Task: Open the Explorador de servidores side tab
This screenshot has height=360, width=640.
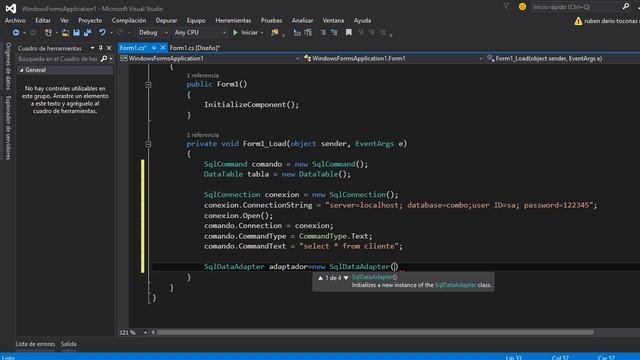Action: coord(8,127)
